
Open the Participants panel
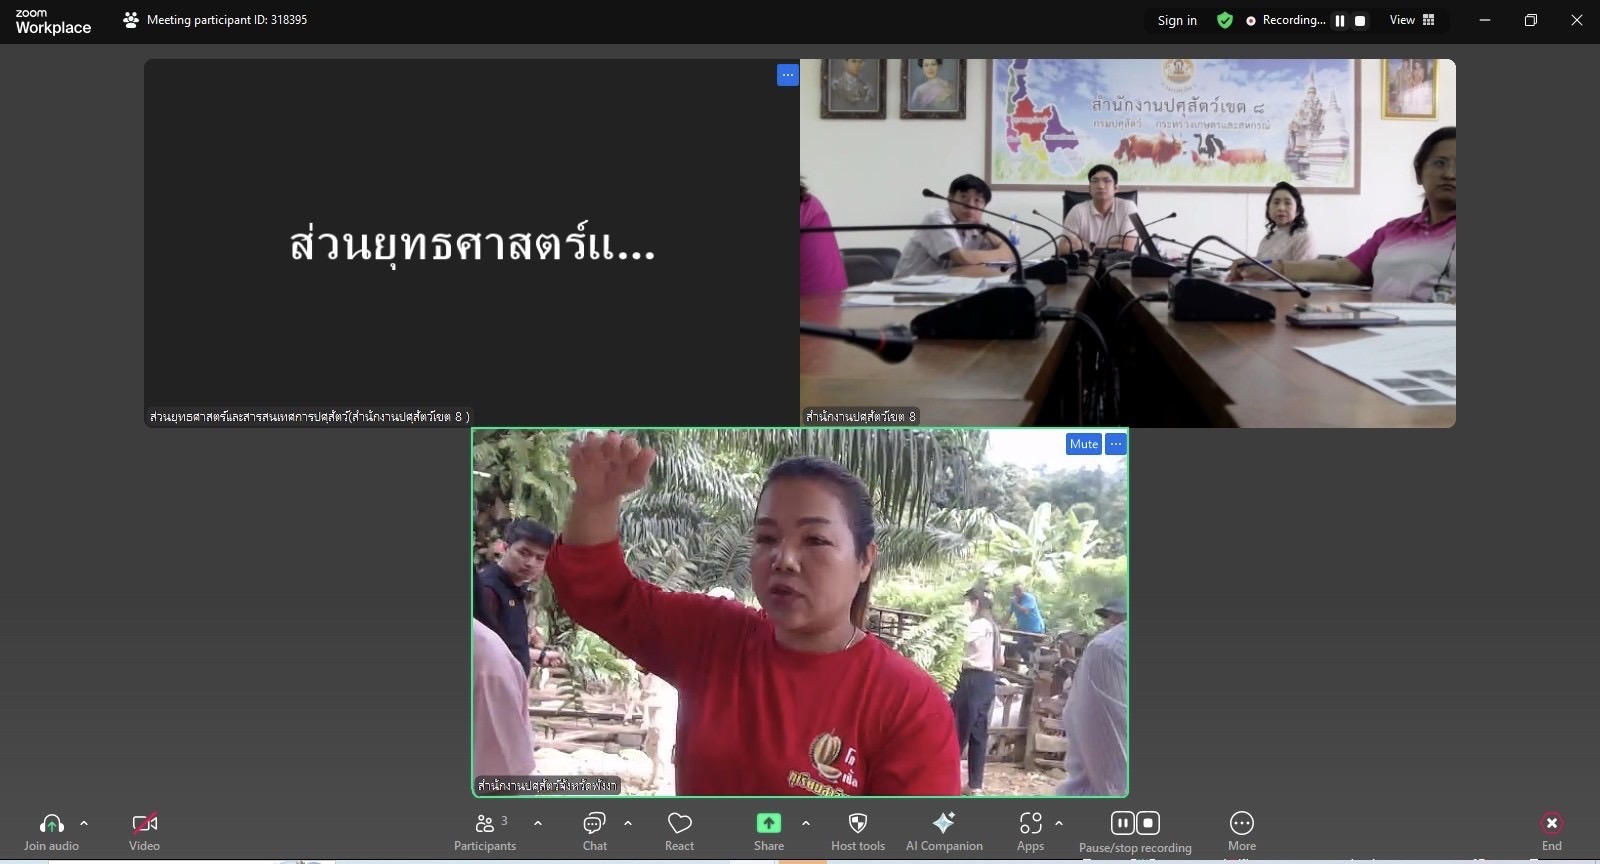(x=485, y=831)
